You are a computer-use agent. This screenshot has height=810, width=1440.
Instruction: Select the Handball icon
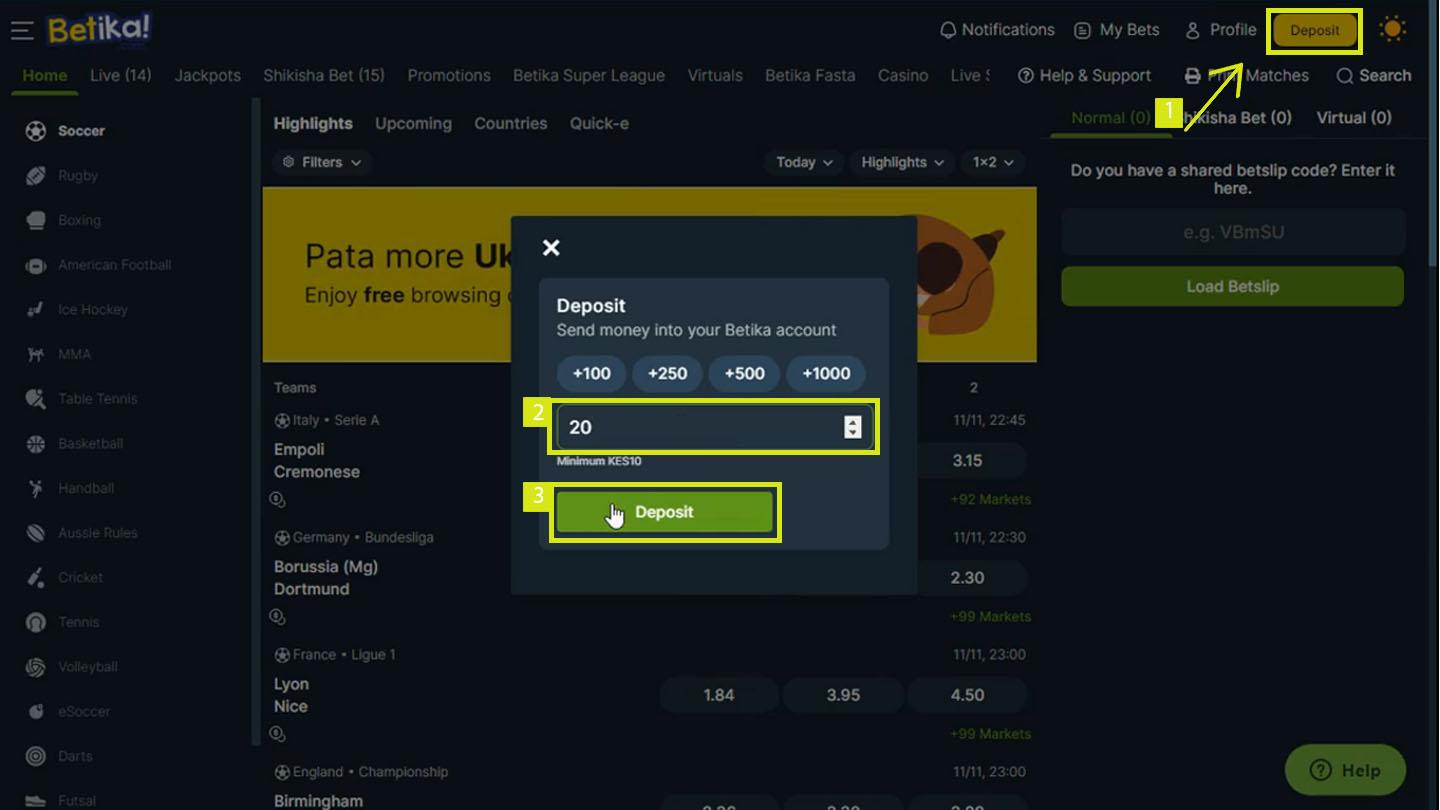[36, 488]
